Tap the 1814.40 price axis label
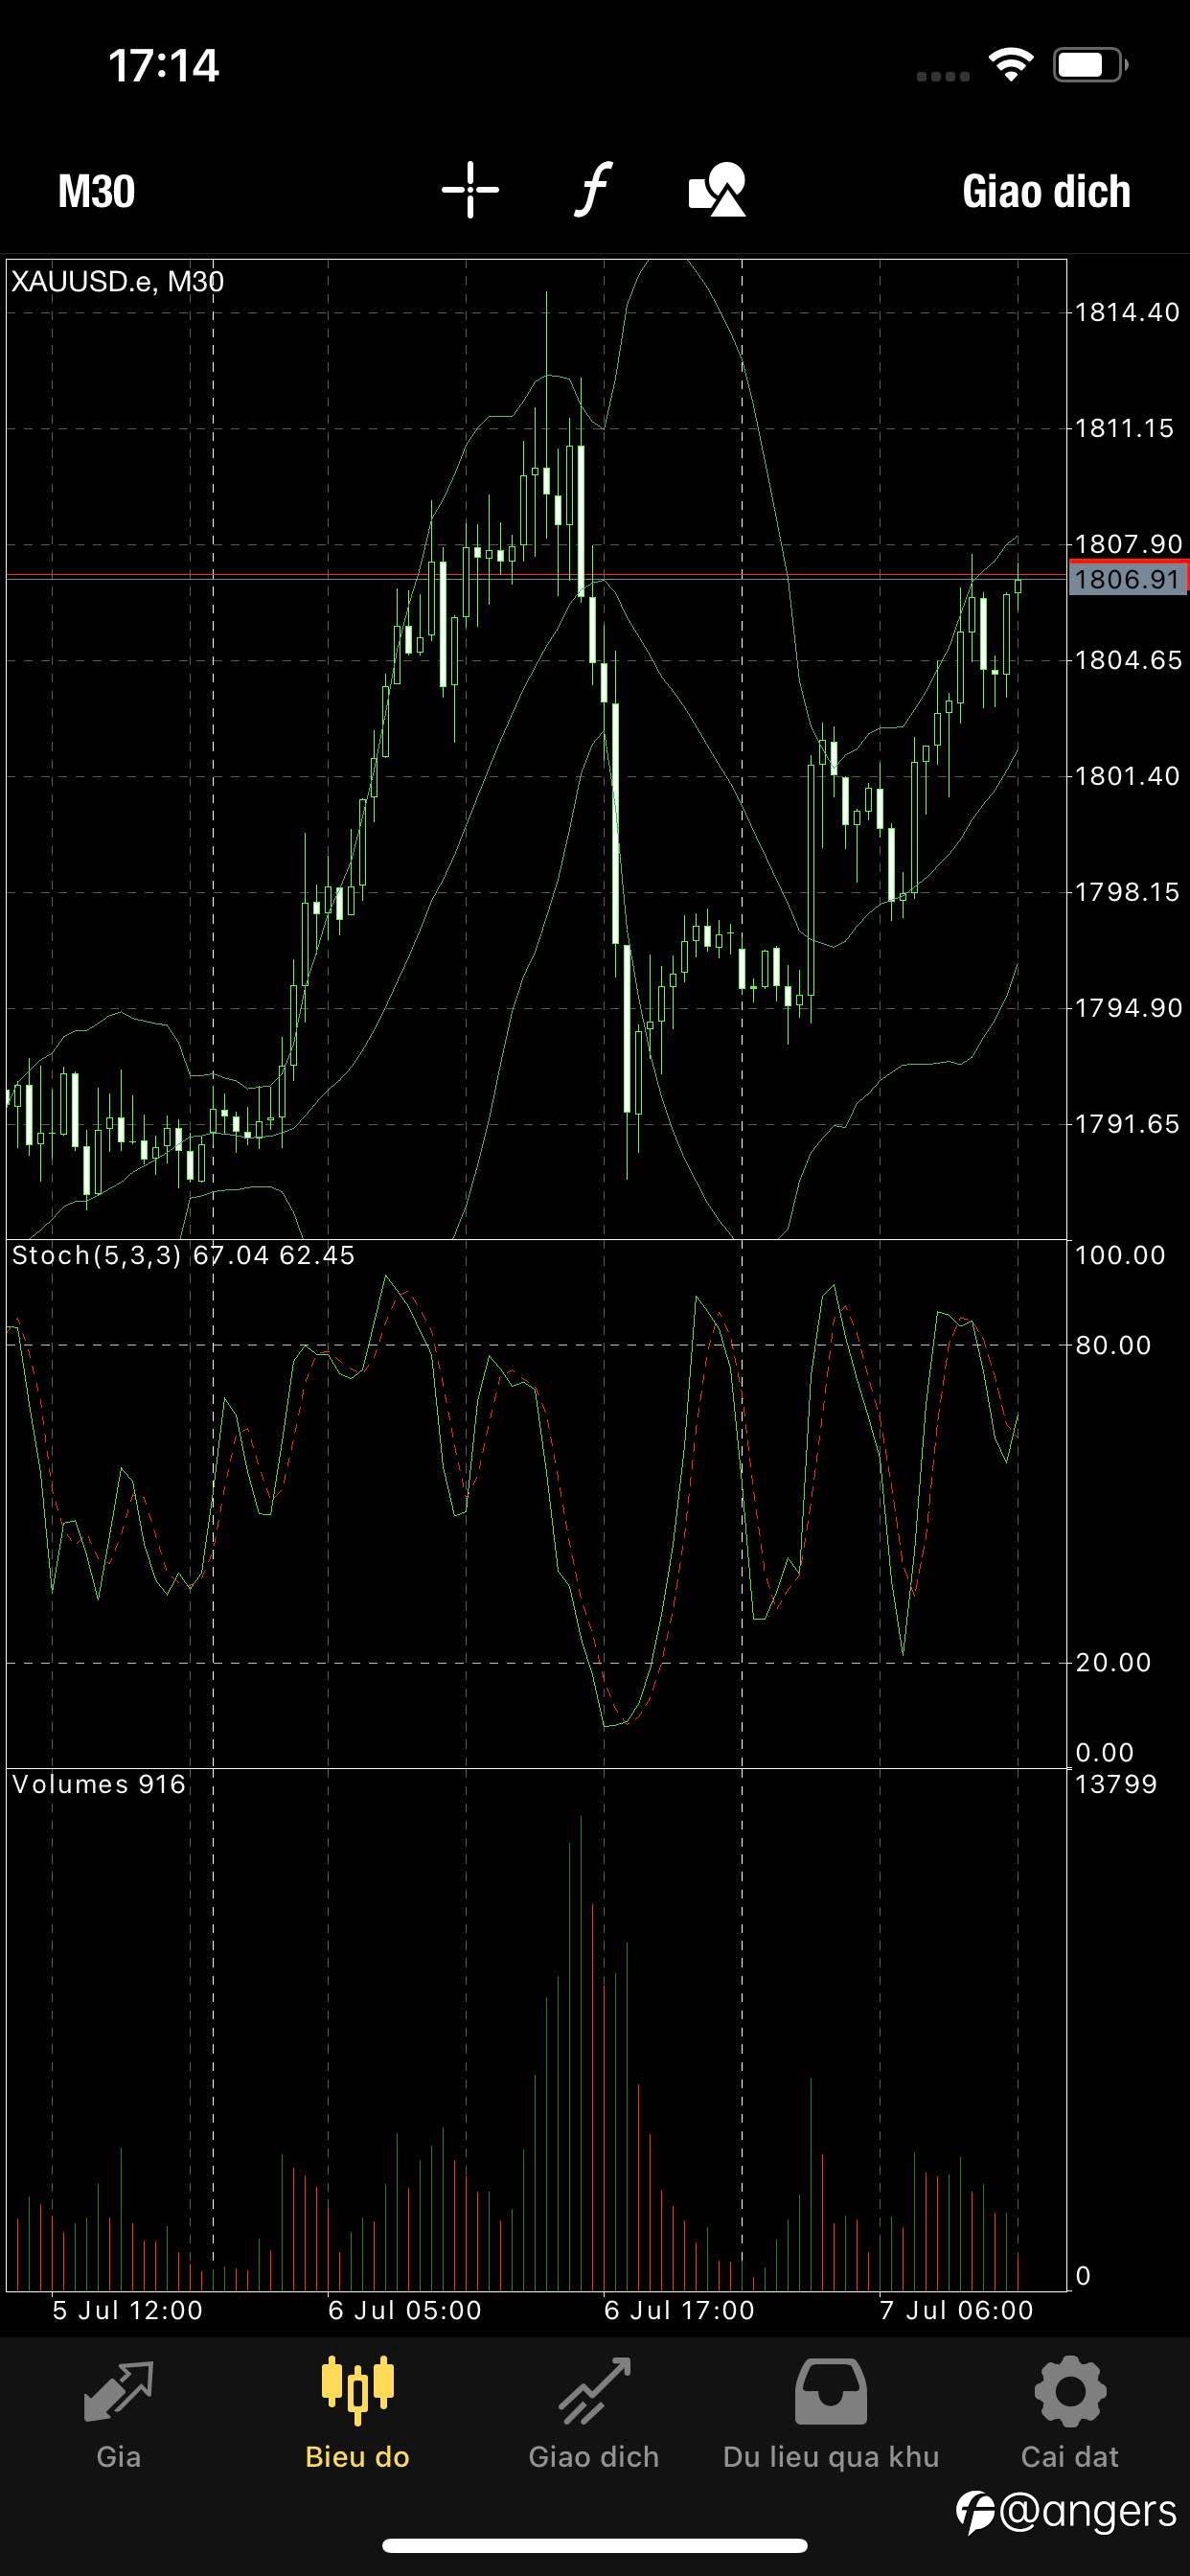This screenshot has width=1190, height=2576. pyautogui.click(x=1127, y=313)
